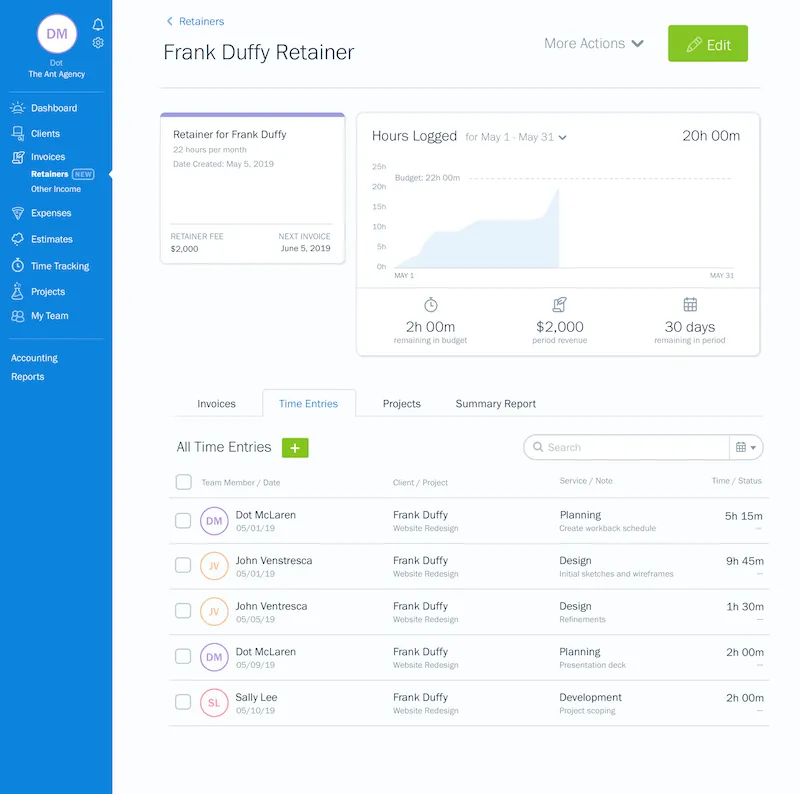Viewport: 800px width, 794px height.
Task: Click the My Team icon
Action: coord(18,316)
